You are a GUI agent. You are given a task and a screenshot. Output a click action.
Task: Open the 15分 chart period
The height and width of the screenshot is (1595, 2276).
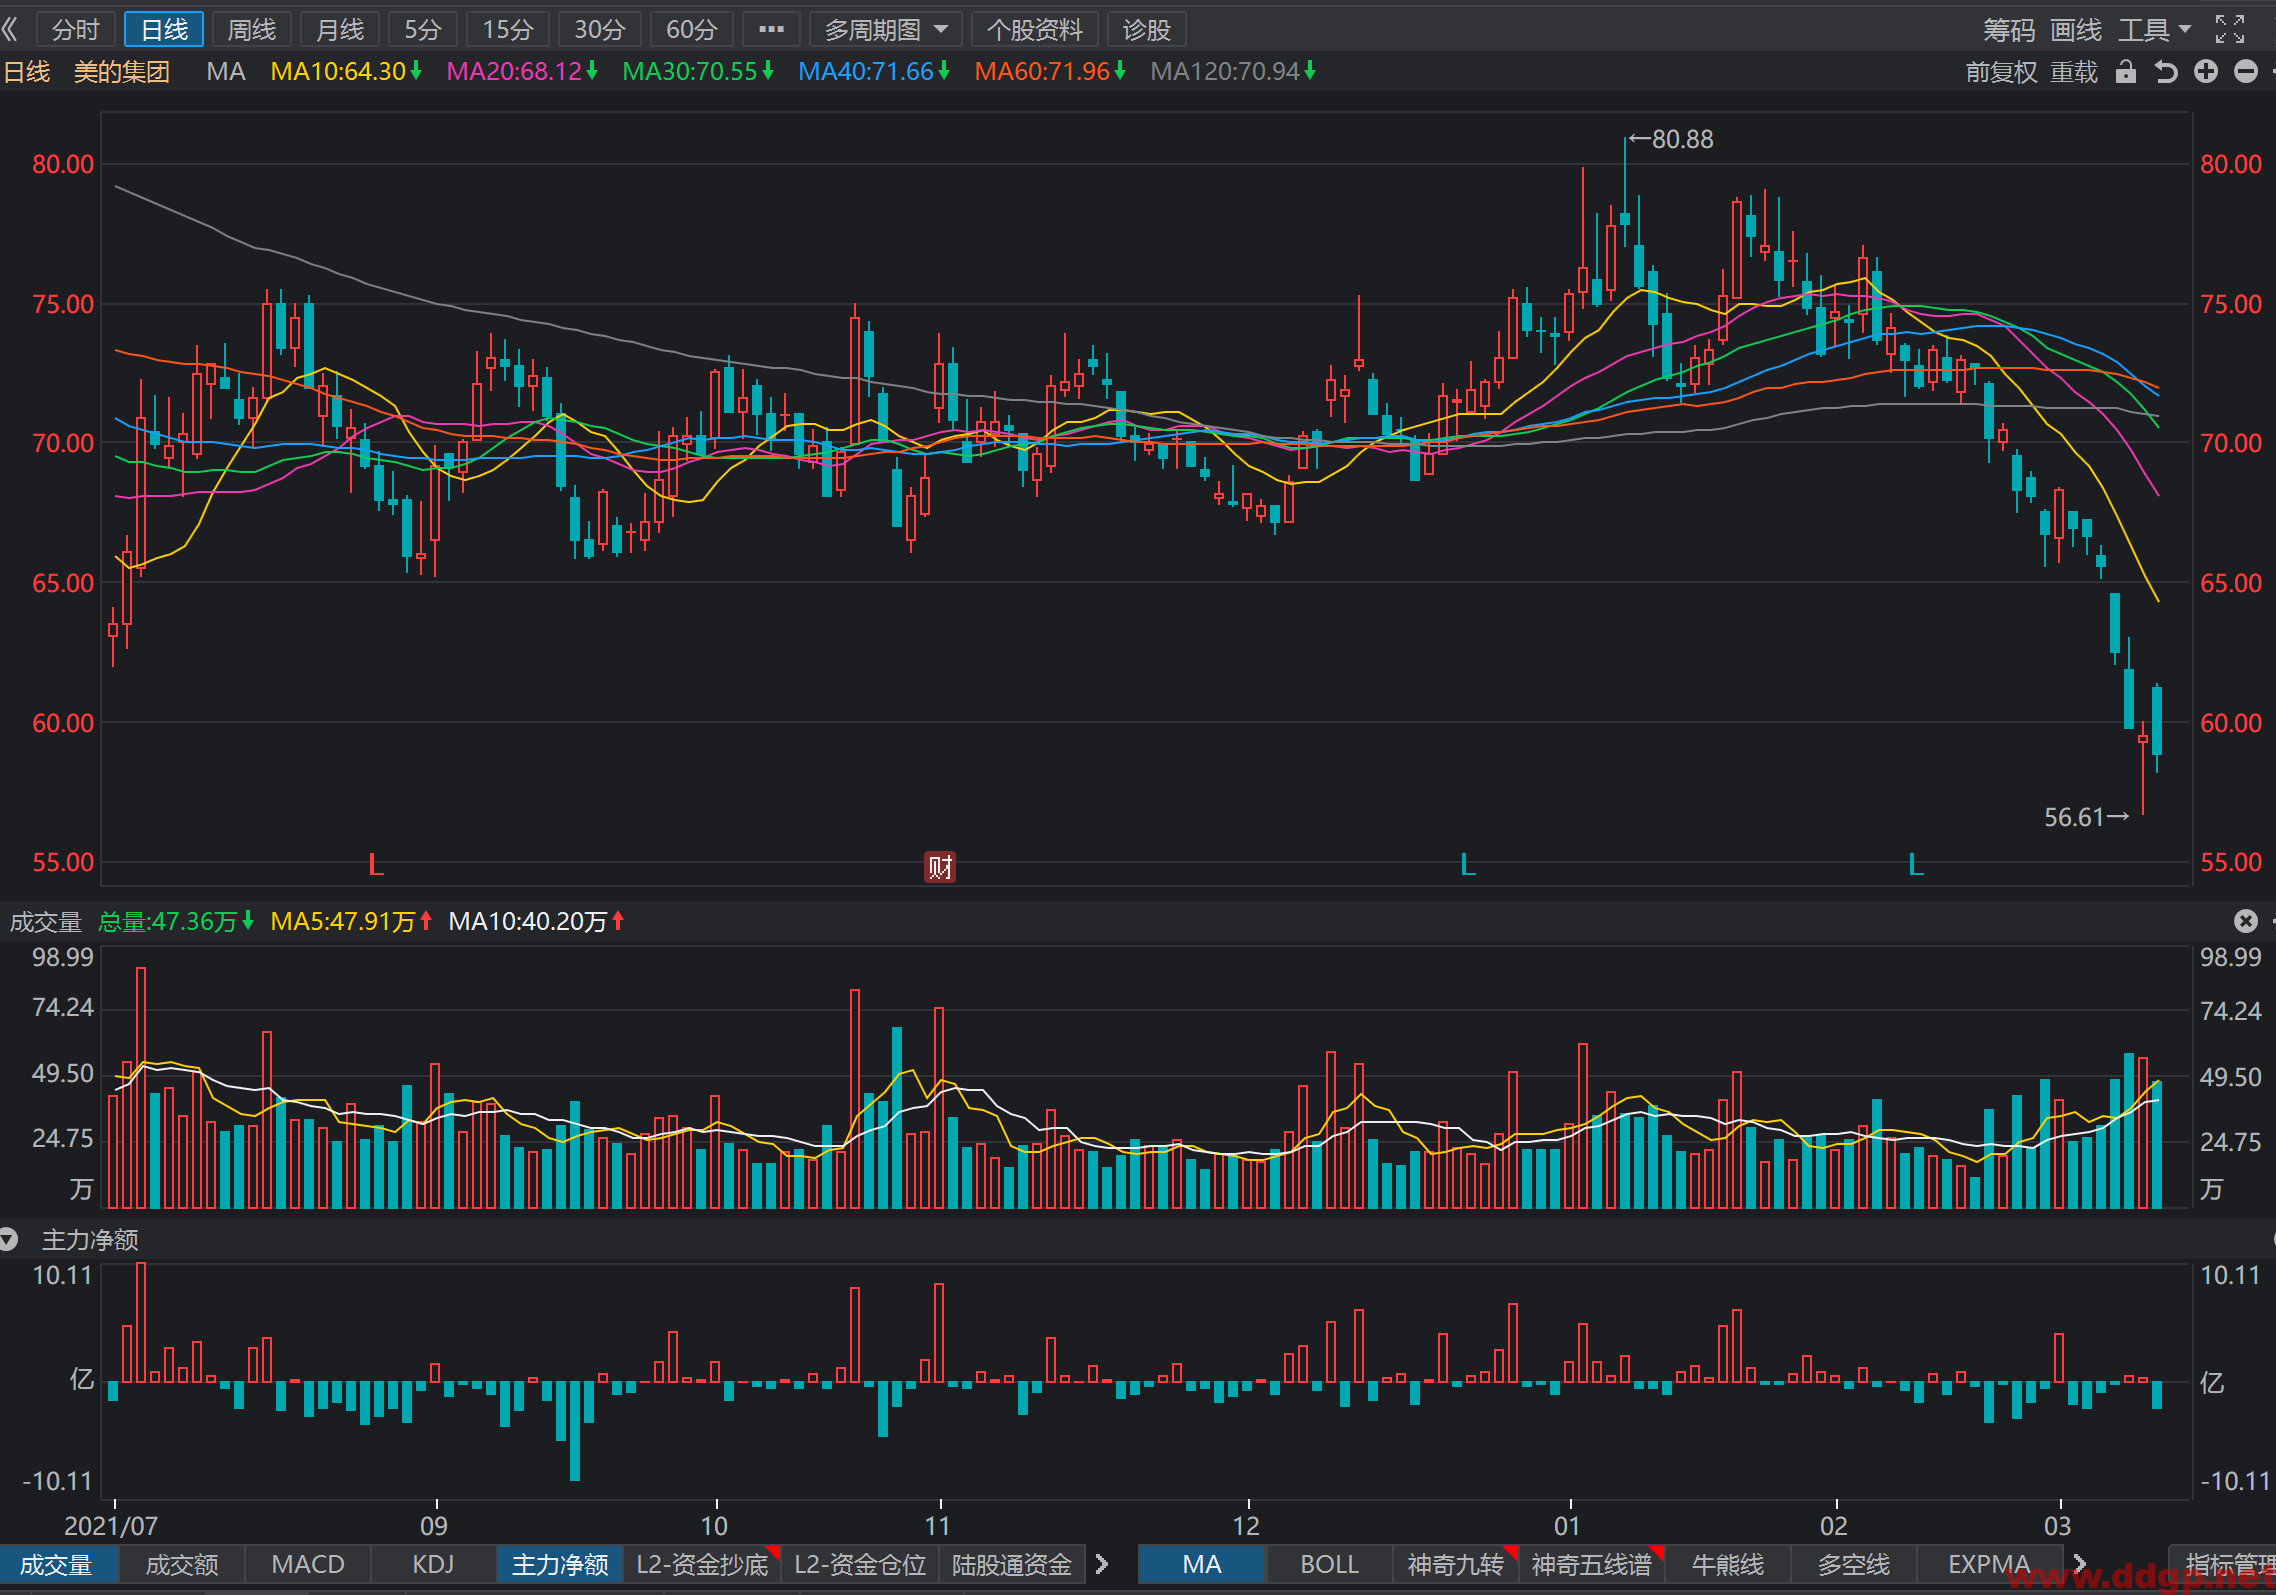coord(508,30)
